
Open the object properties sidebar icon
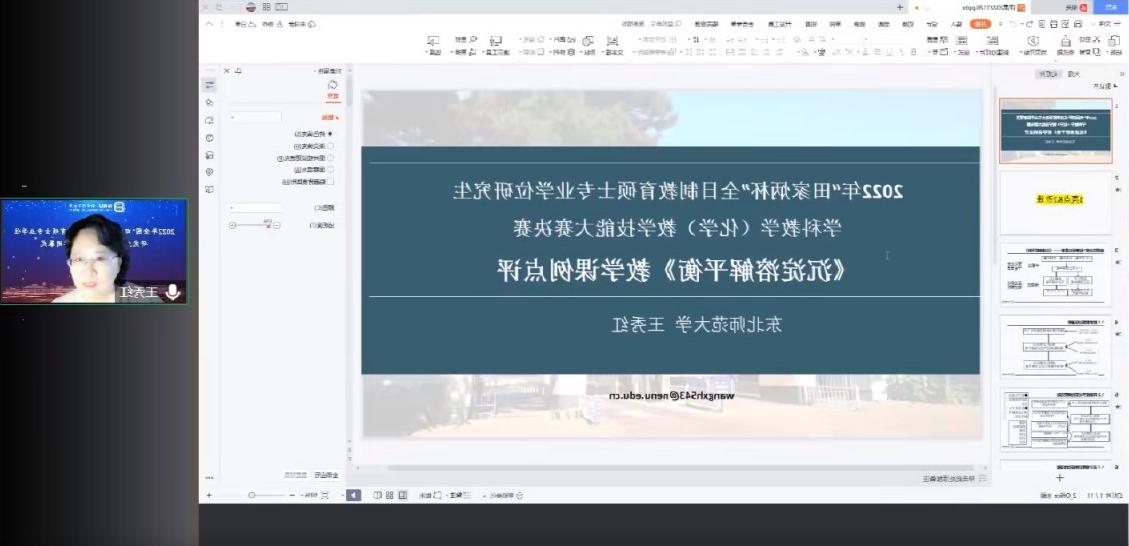[x=210, y=84]
